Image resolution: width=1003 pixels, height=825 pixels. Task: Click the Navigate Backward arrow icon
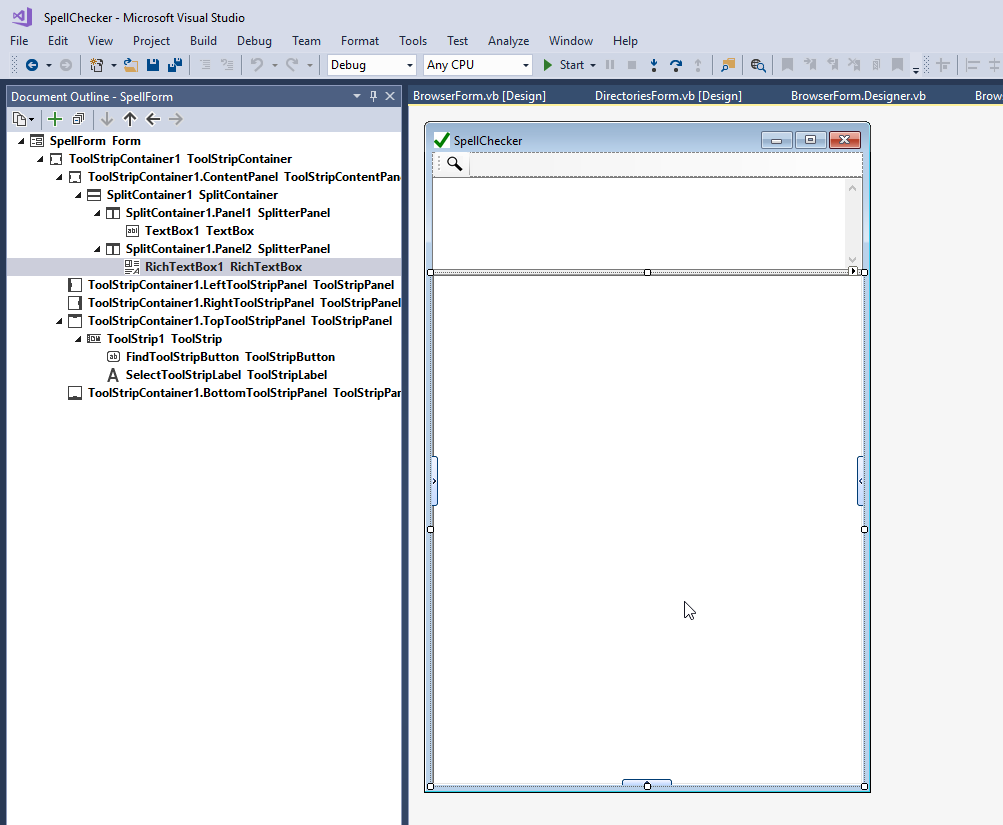click(x=31, y=65)
